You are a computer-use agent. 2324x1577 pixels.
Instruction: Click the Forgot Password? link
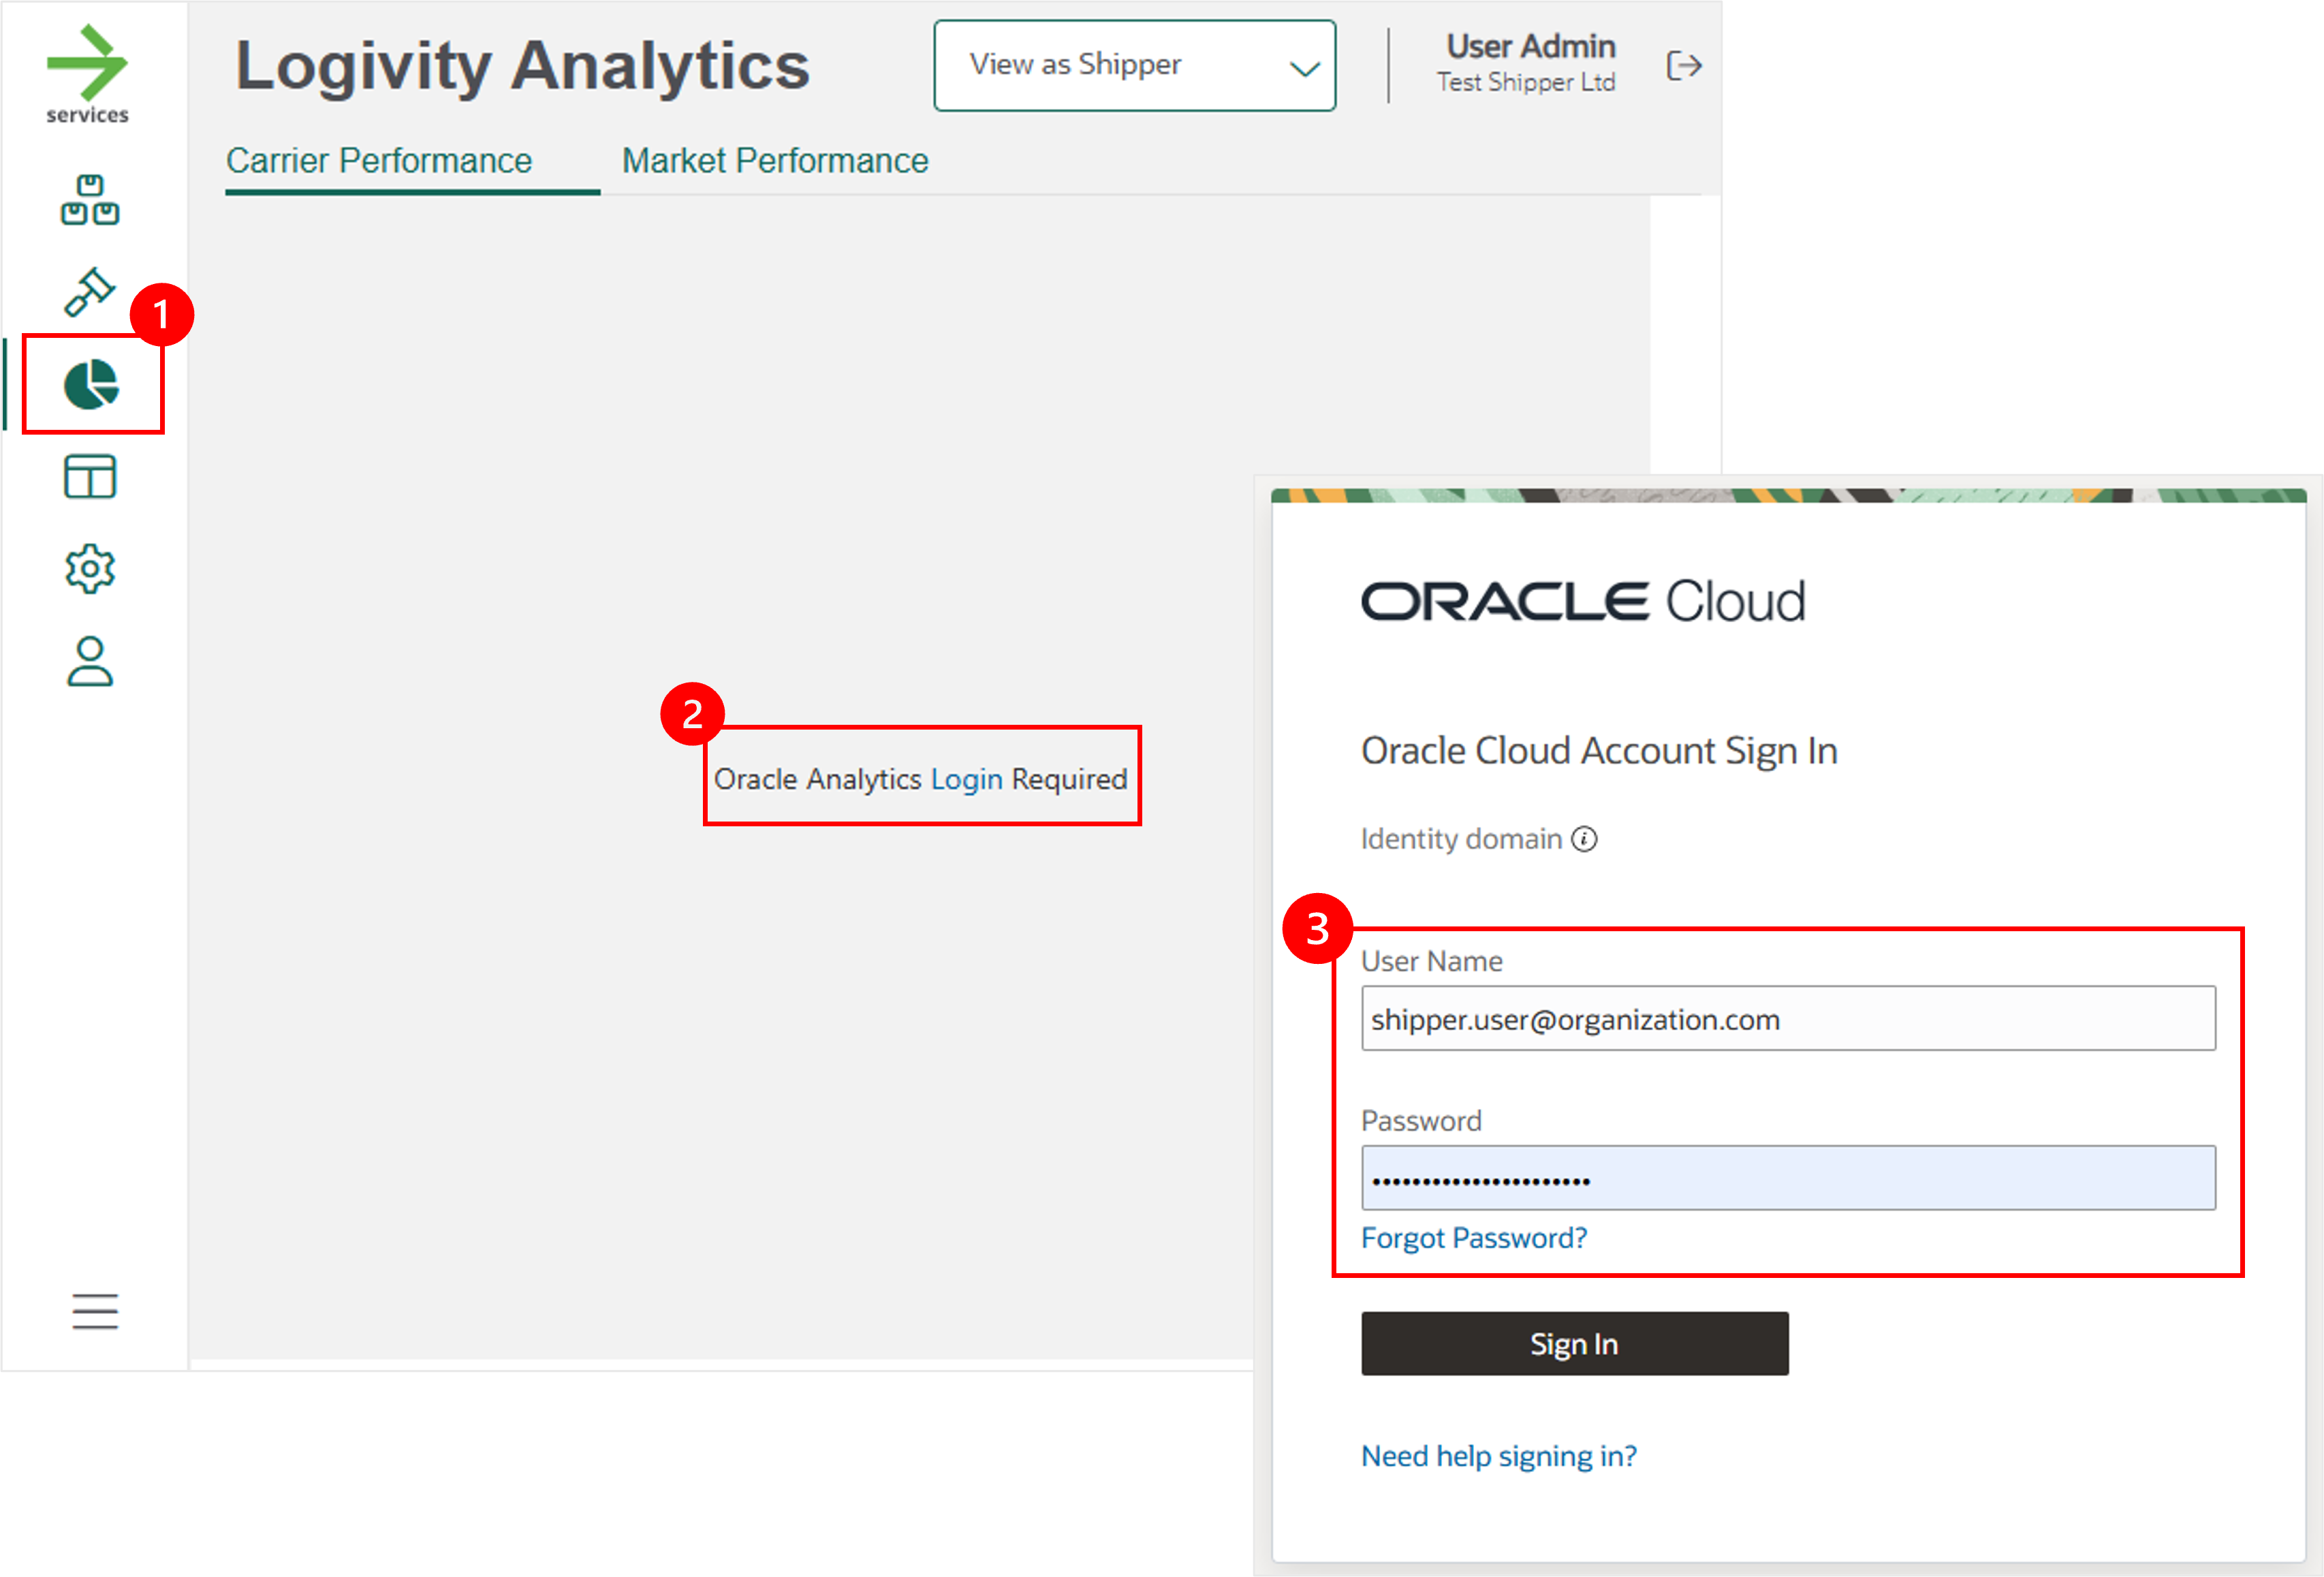(1474, 1238)
